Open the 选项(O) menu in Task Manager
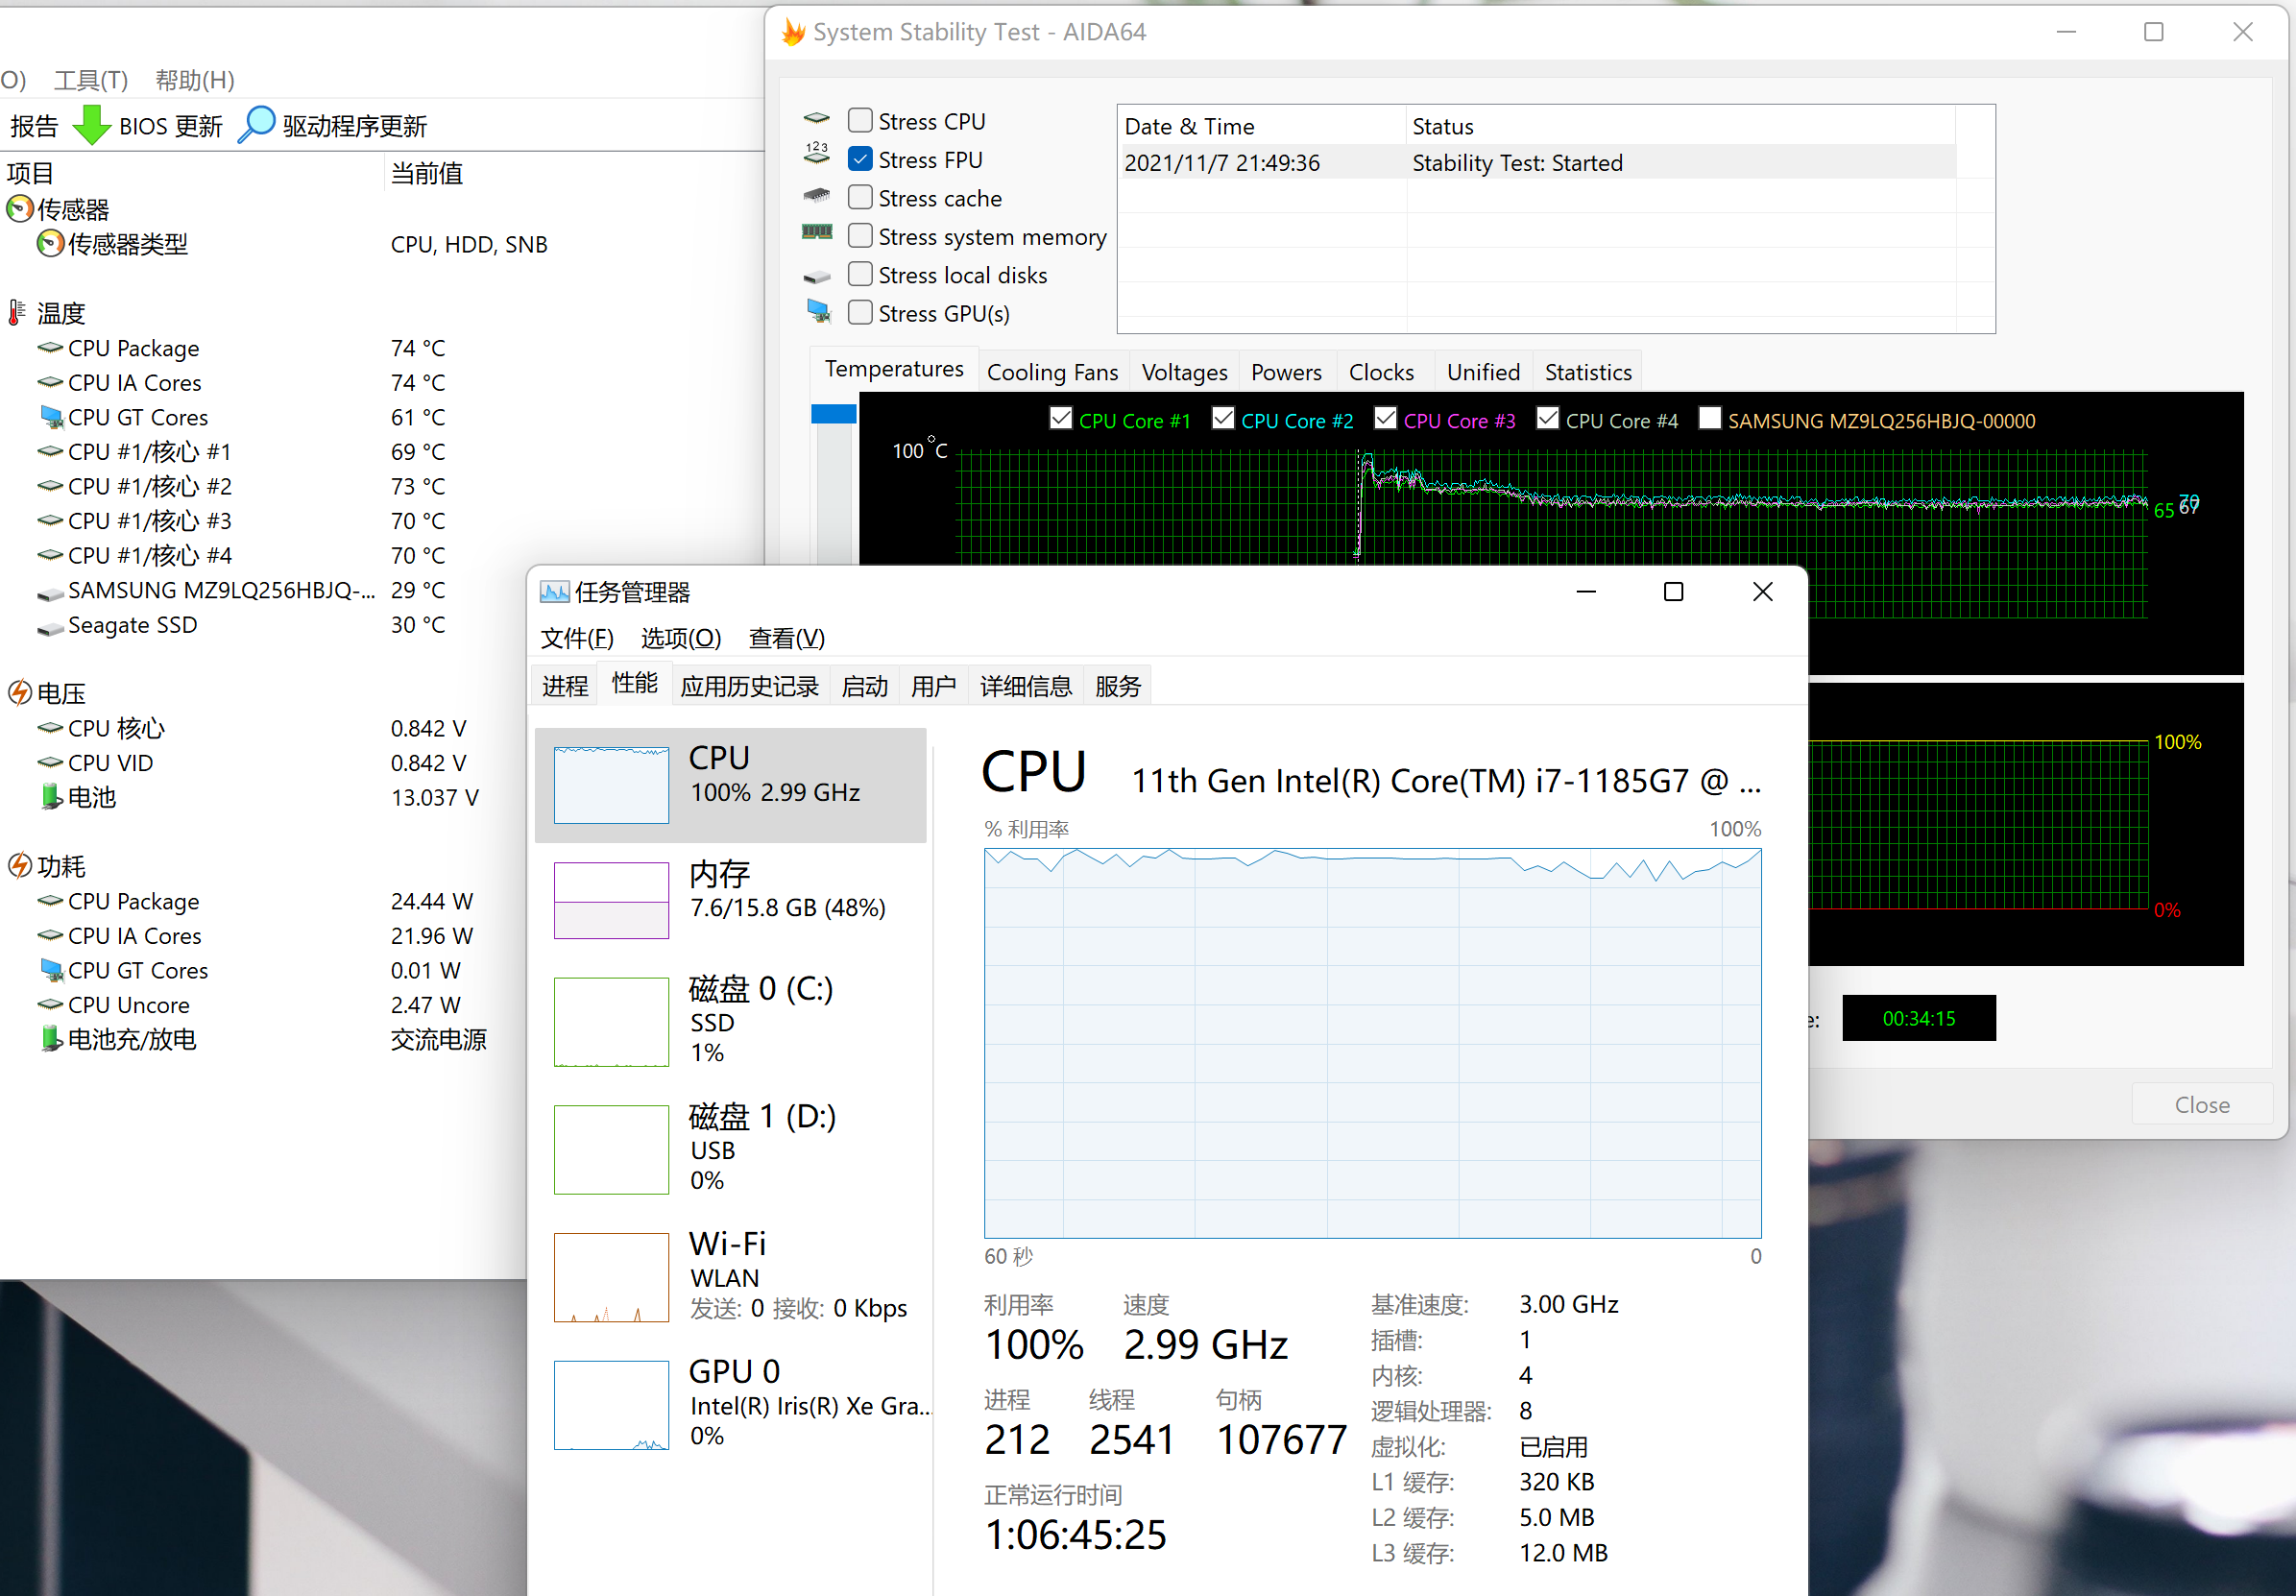 click(x=680, y=638)
